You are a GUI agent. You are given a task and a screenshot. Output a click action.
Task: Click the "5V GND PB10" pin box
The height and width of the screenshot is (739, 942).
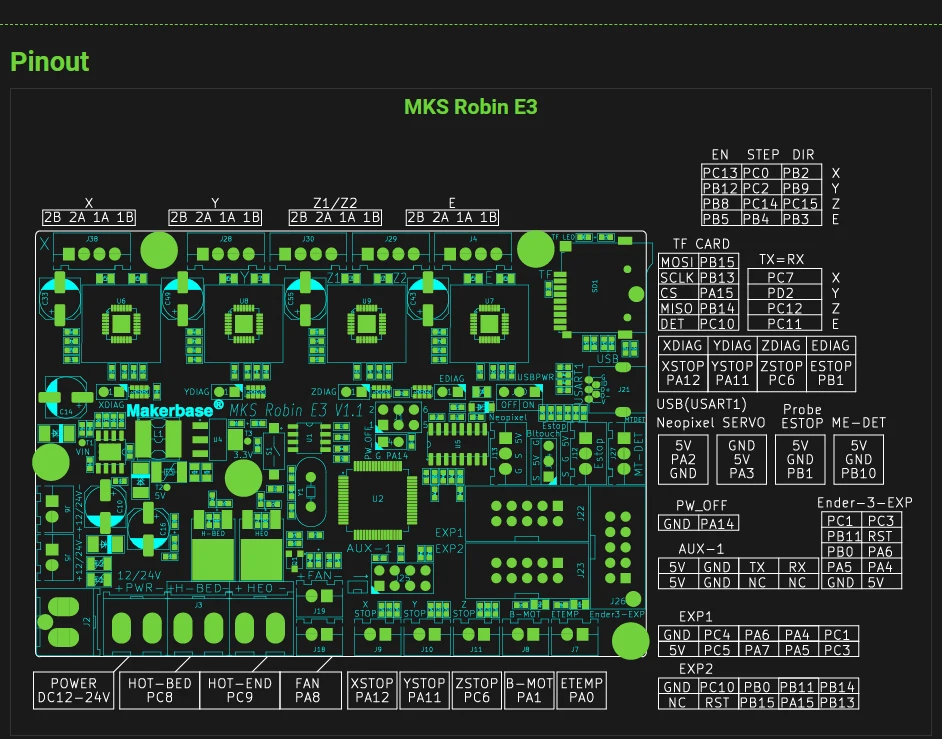(858, 460)
